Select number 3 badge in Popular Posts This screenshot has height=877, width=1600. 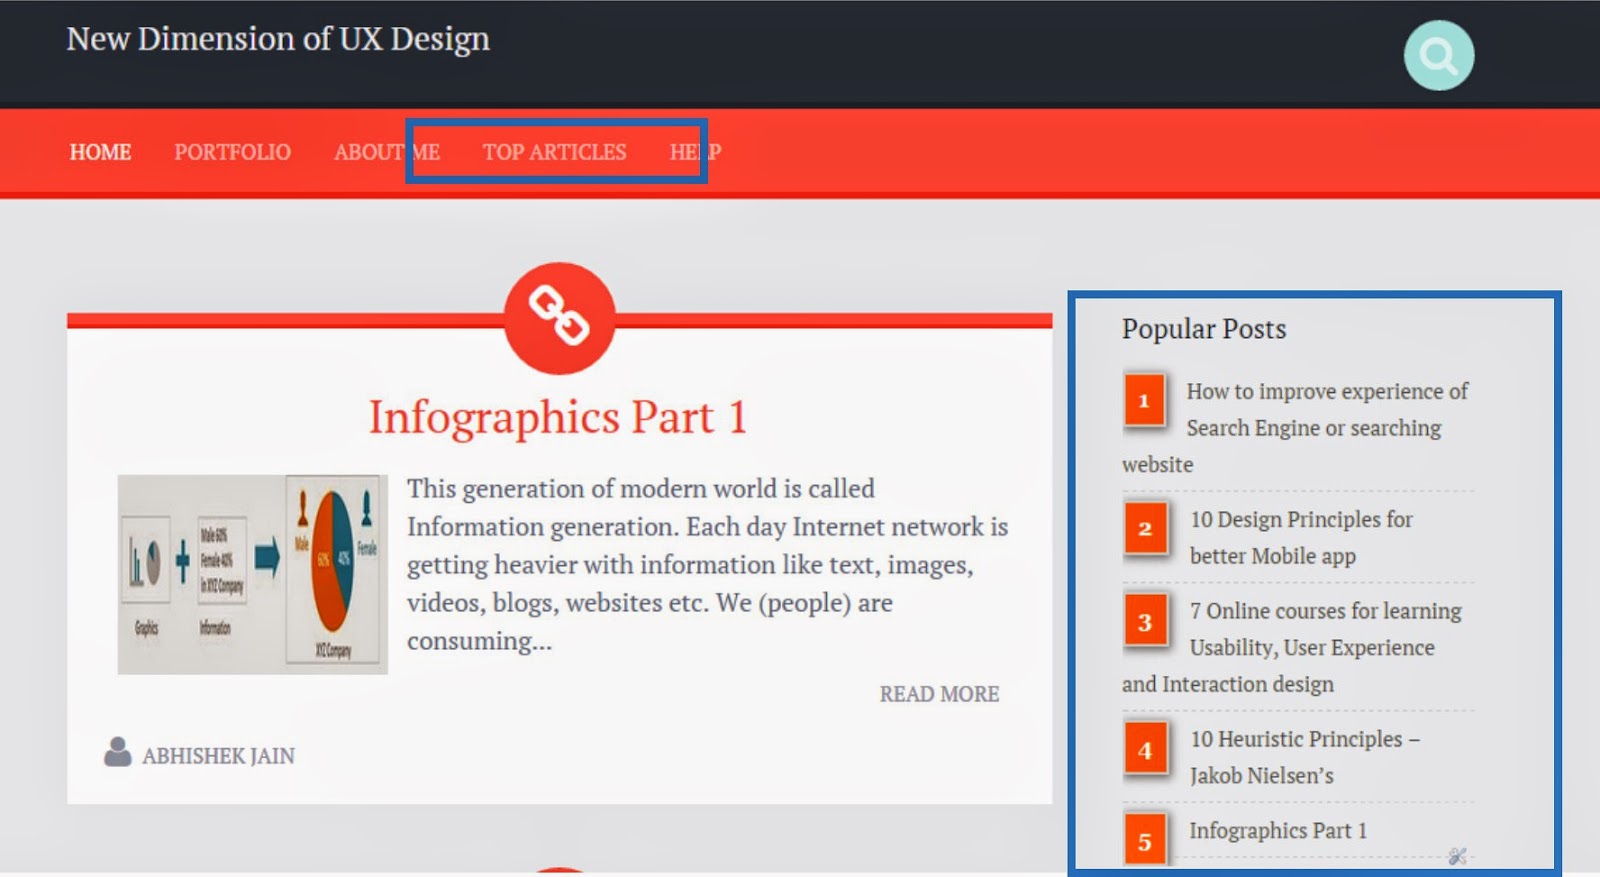[x=1145, y=621]
